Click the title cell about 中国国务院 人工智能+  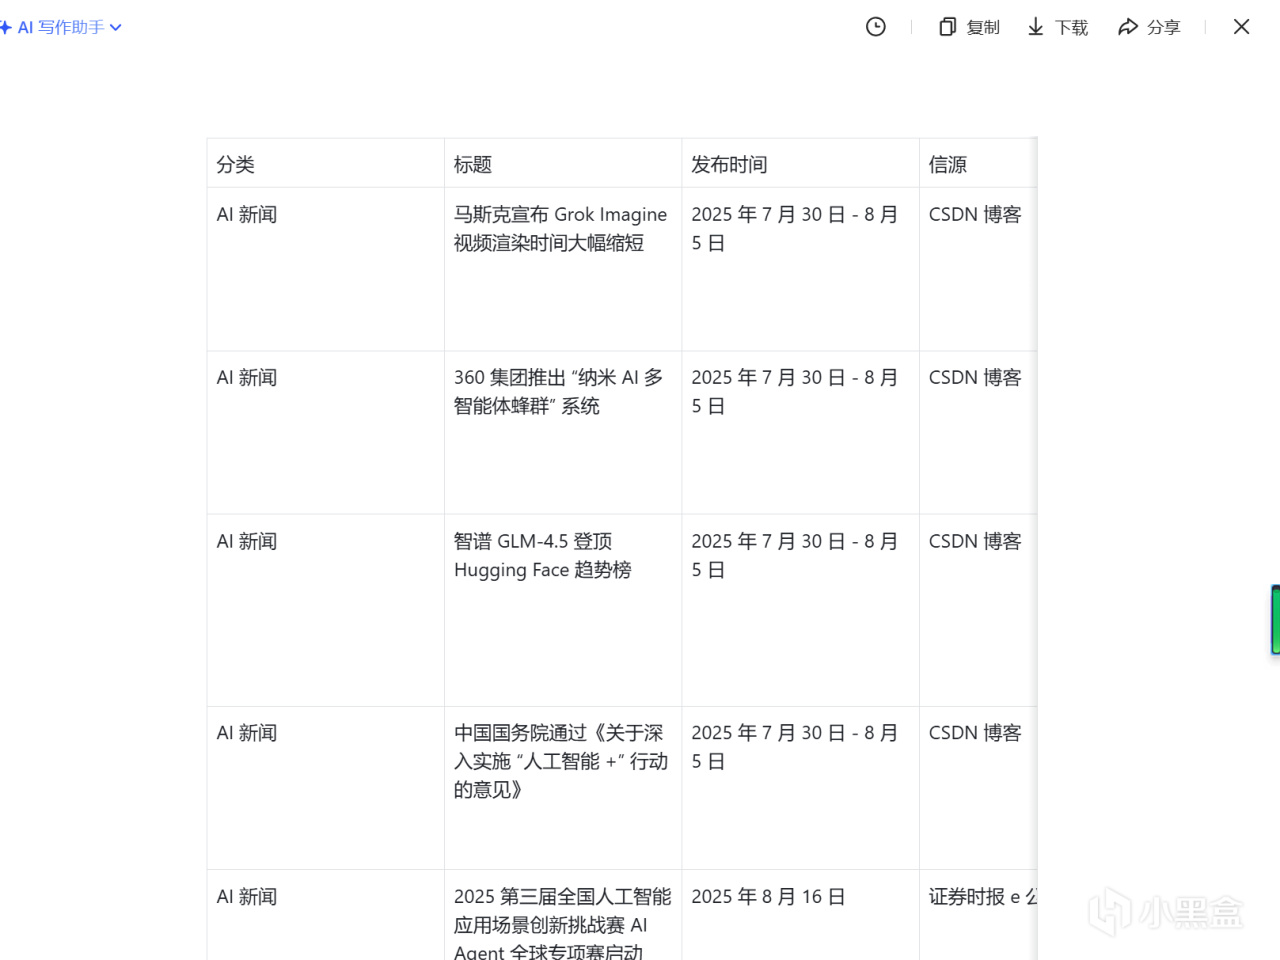tap(563, 788)
